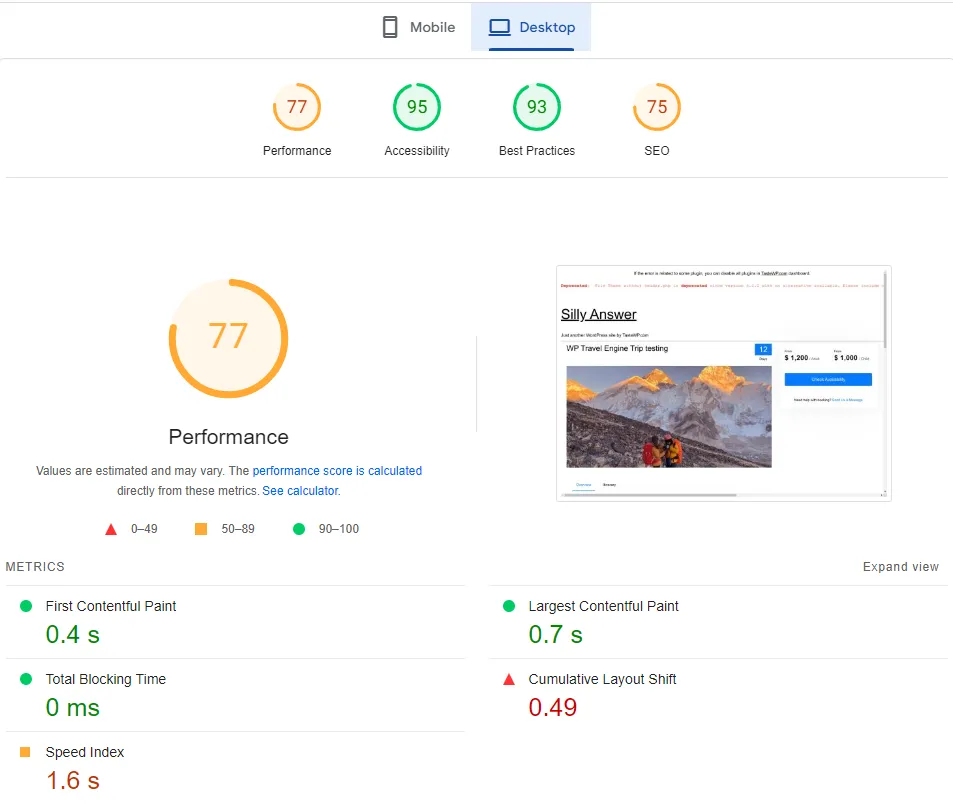Open the 'See calculator' link
The height and width of the screenshot is (808, 953).
300,491
